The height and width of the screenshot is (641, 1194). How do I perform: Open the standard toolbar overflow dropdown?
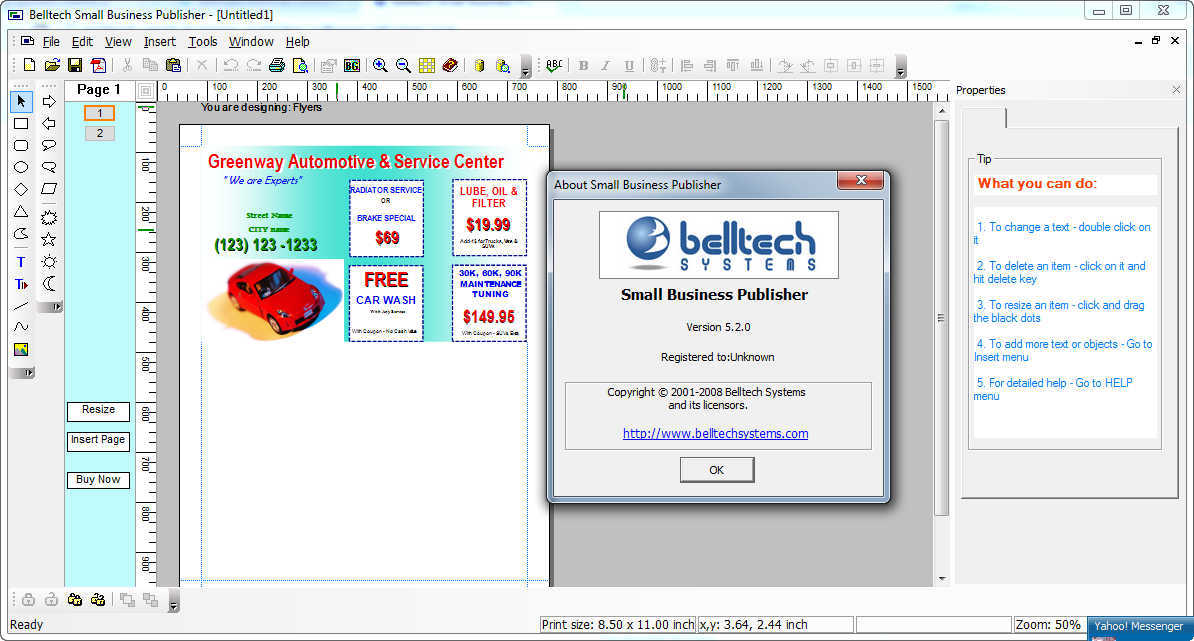tap(525, 72)
